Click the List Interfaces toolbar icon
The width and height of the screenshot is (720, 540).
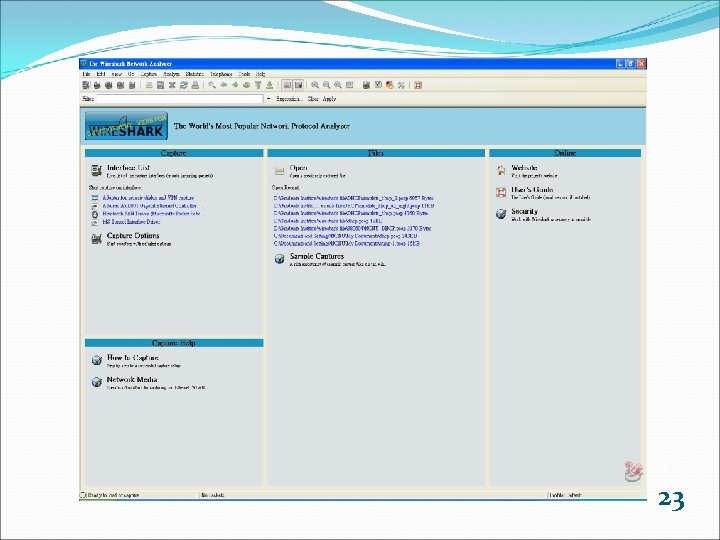pyautogui.click(x=86, y=85)
